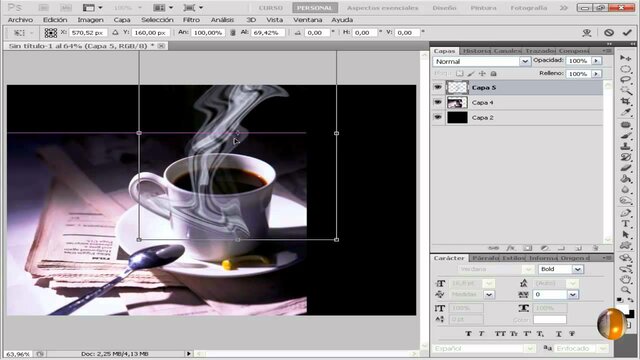Toggle faux bold in Carácter panel

coord(468,333)
